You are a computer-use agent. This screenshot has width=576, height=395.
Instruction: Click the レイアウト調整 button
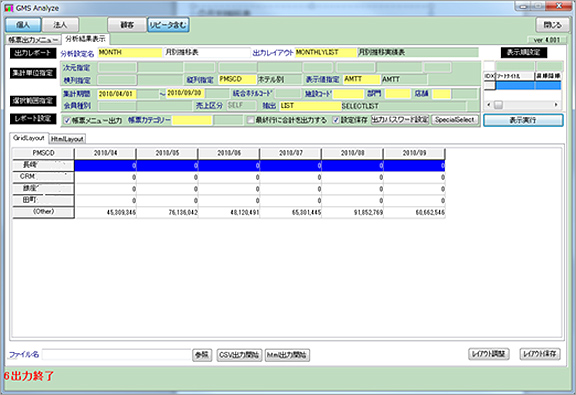coord(489,354)
